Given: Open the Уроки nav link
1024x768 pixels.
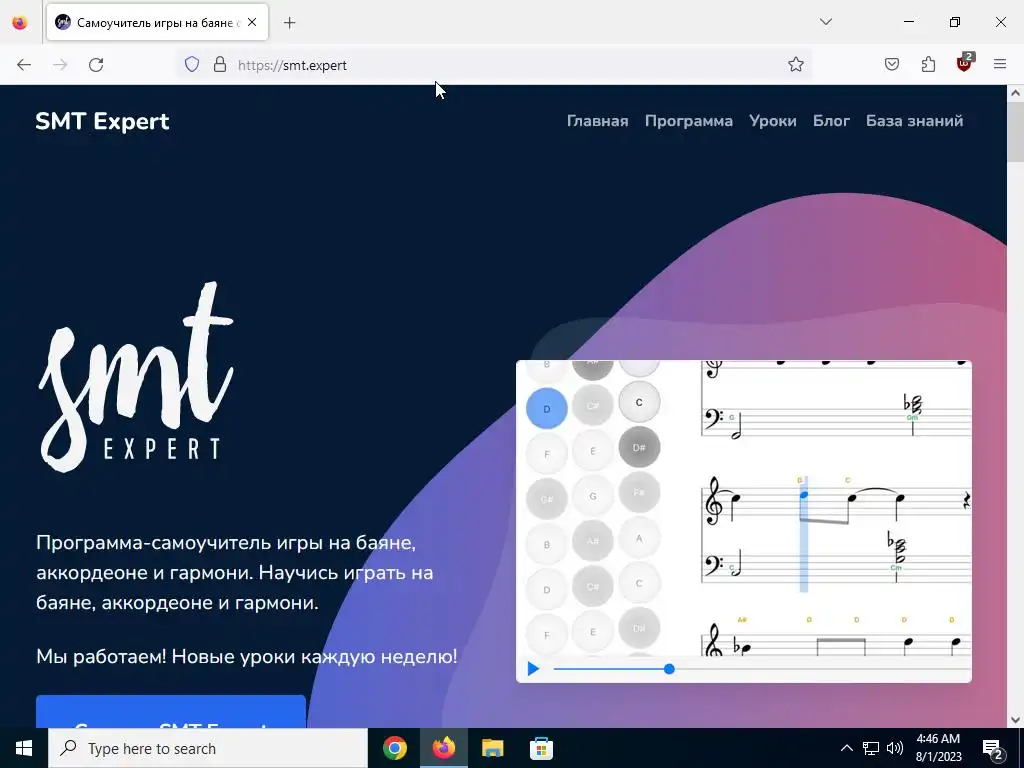Looking at the screenshot, I should (773, 121).
